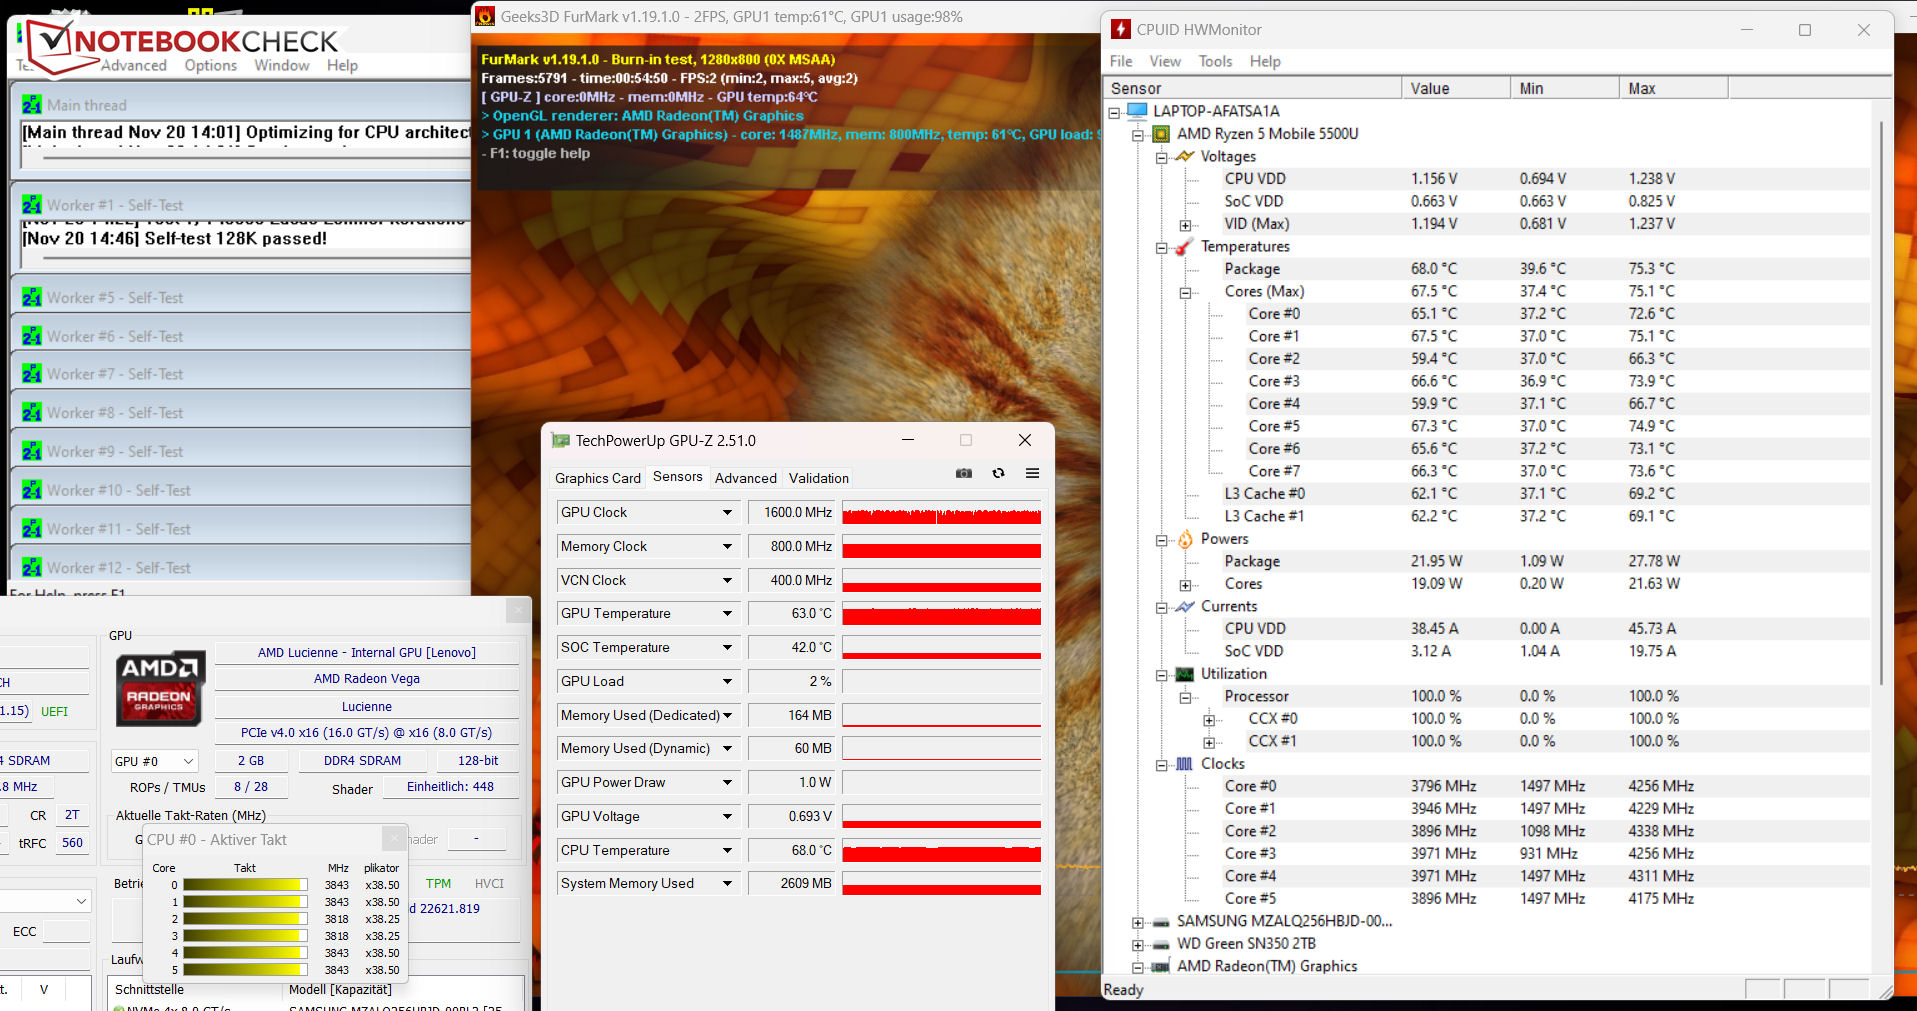The image size is (1917, 1011).
Task: Click the Temperatures thermometer icon
Action: pos(1185,246)
